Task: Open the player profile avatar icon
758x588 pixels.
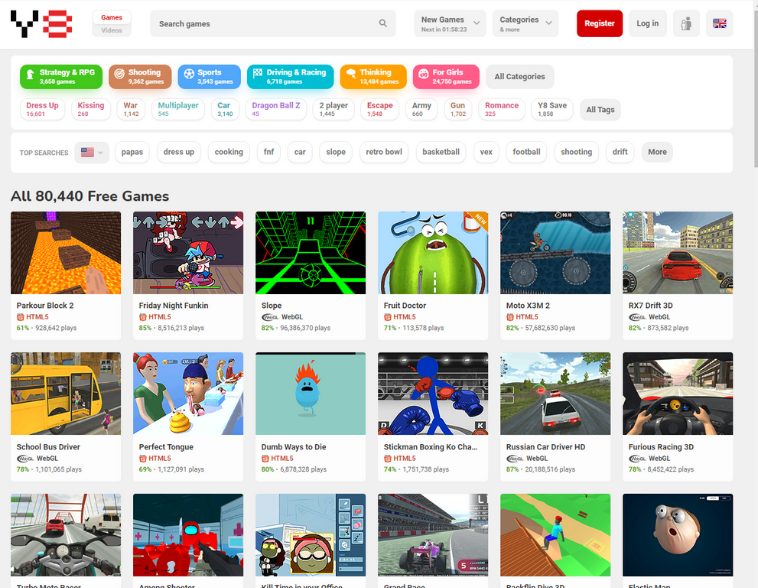Action: click(686, 23)
